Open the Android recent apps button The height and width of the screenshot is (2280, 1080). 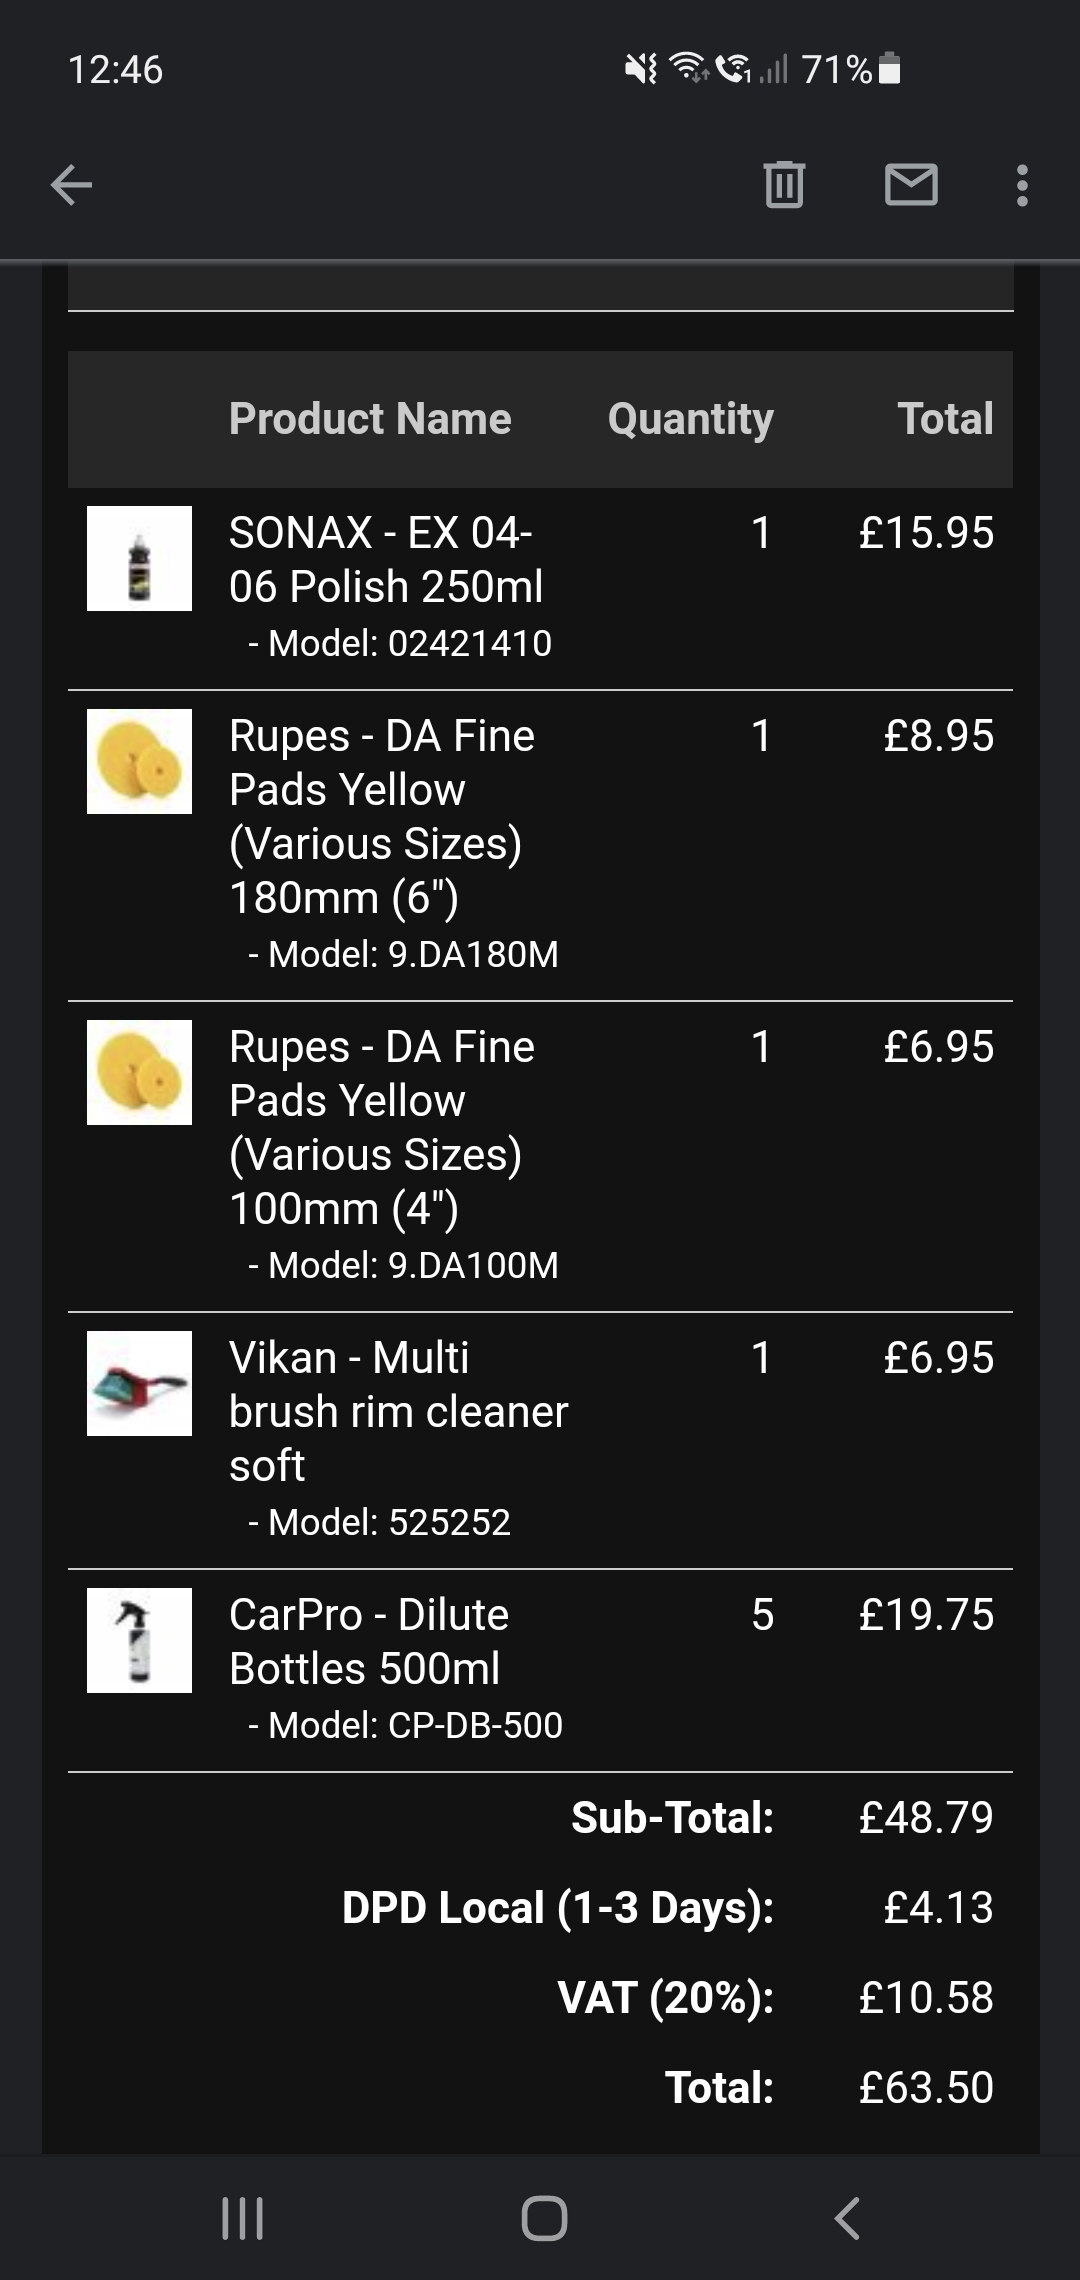pos(242,2217)
